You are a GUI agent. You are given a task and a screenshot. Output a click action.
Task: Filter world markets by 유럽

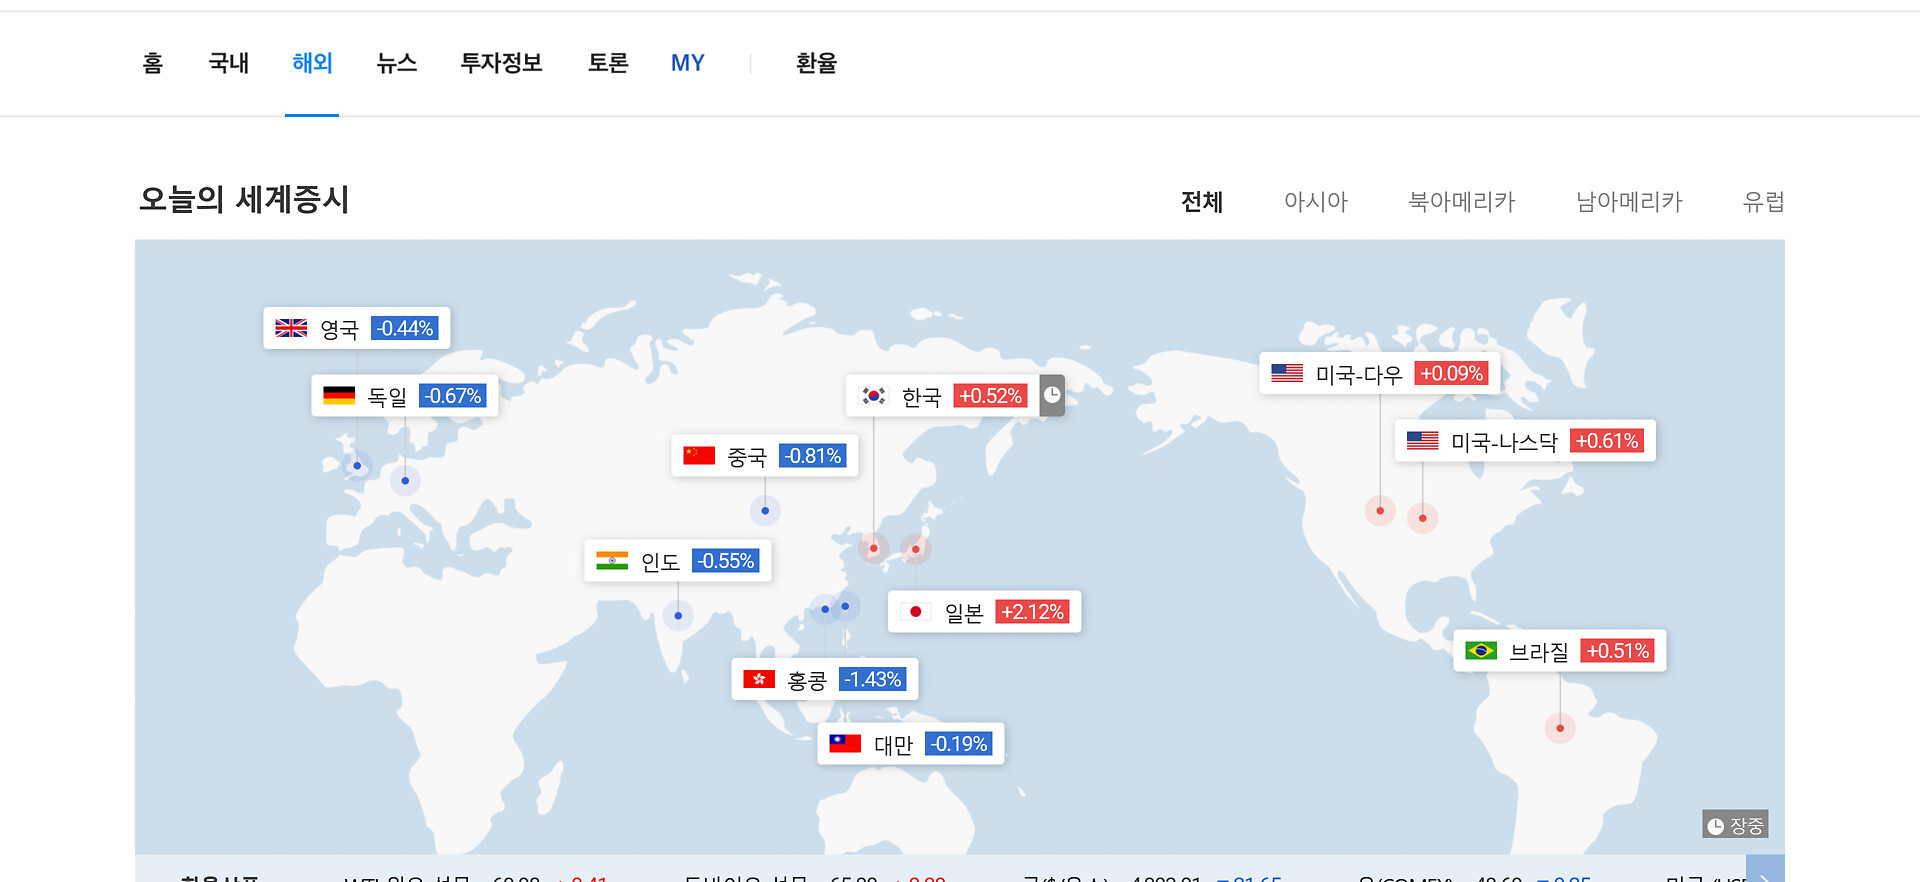pyautogui.click(x=1763, y=202)
